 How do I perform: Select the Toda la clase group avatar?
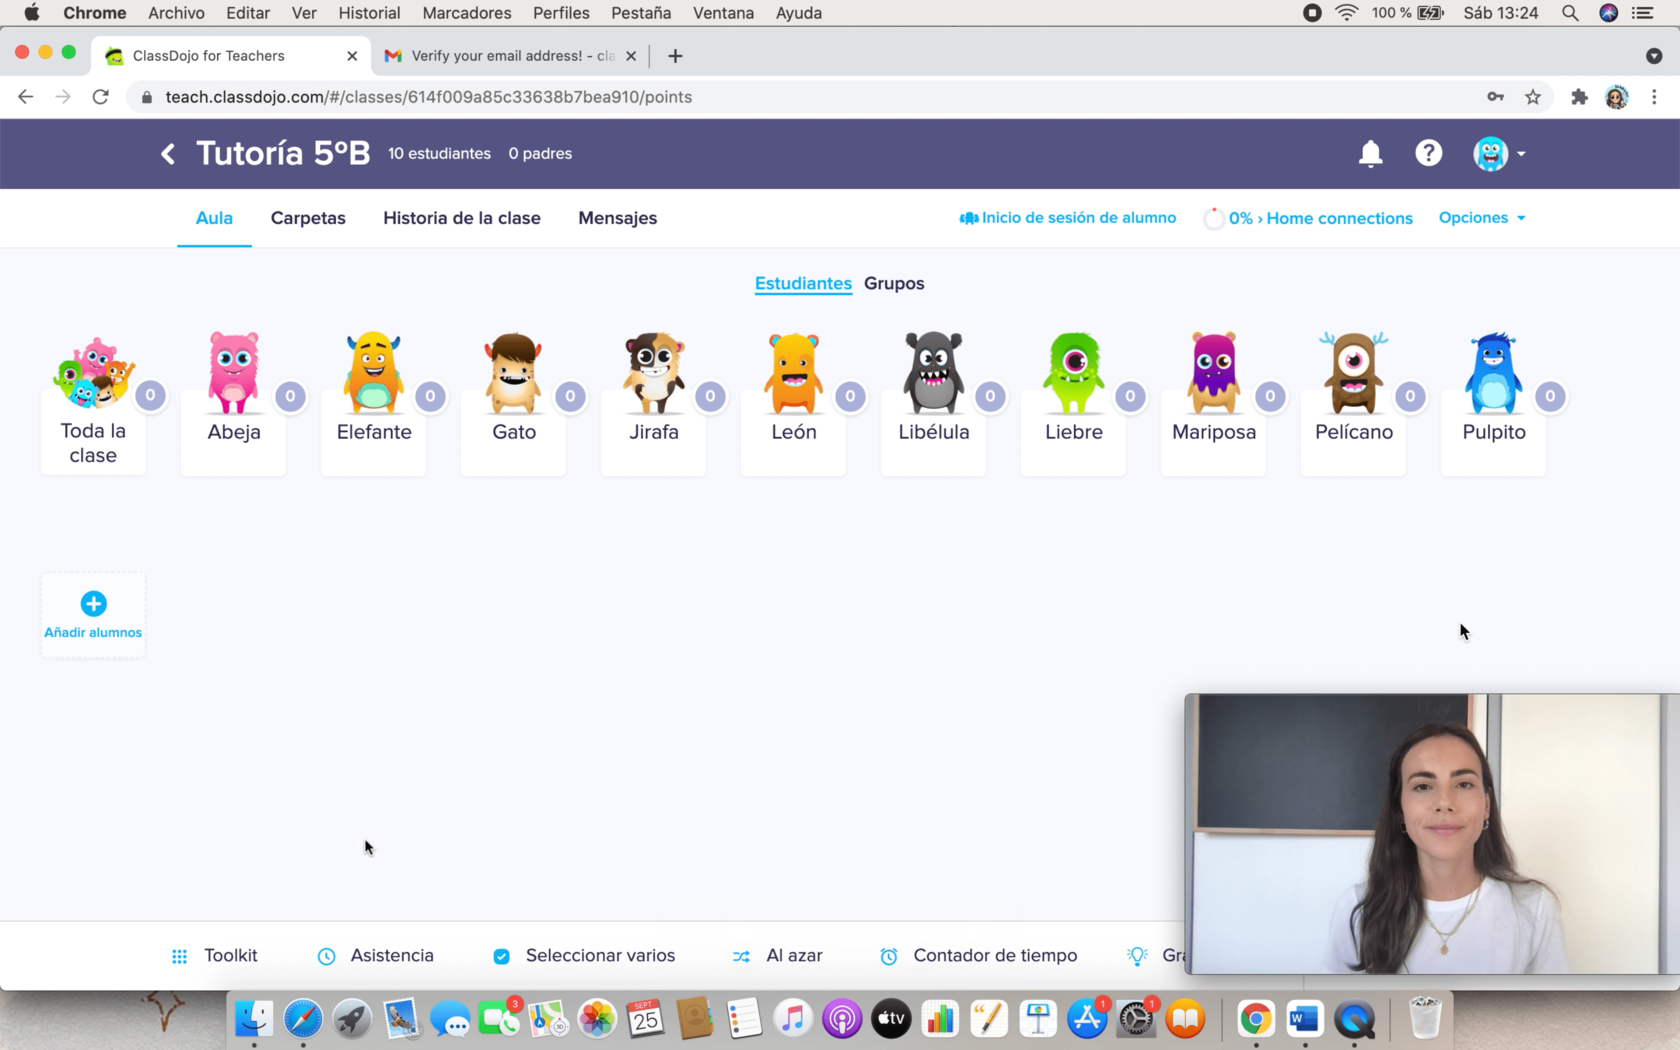click(x=93, y=372)
